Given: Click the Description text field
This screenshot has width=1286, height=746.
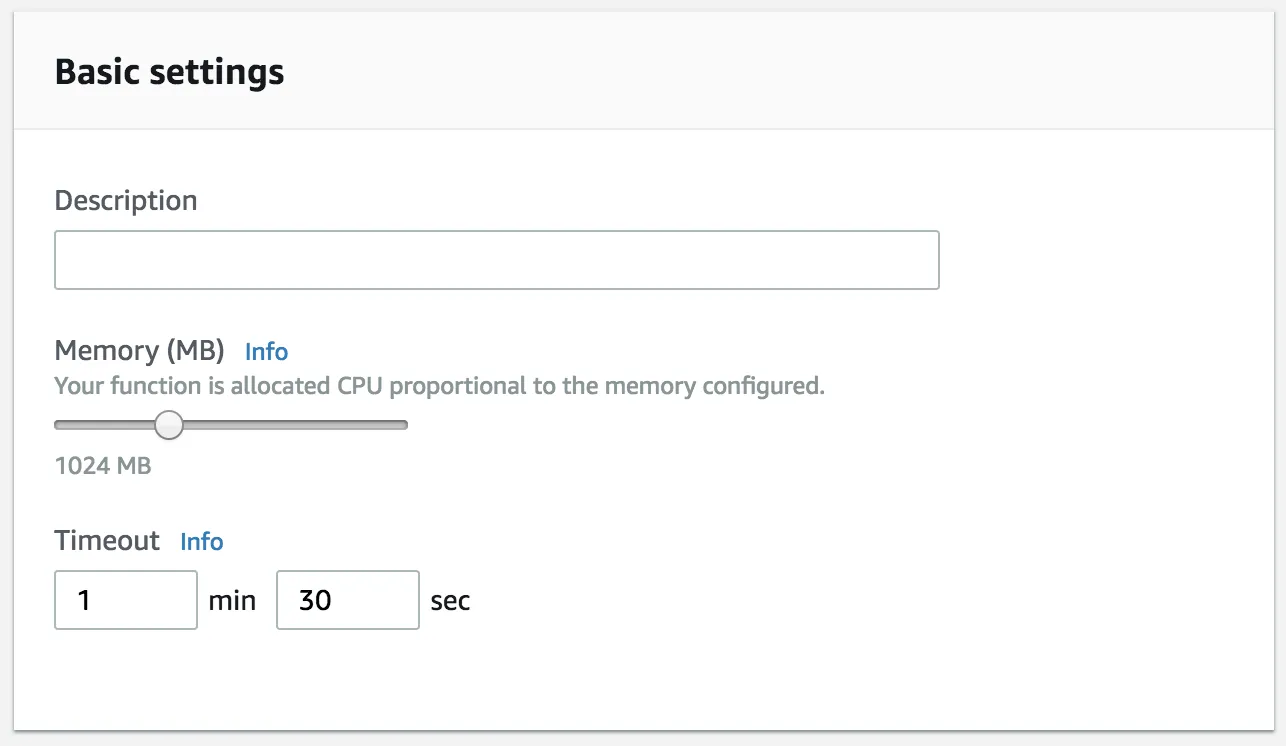Looking at the screenshot, I should point(496,260).
